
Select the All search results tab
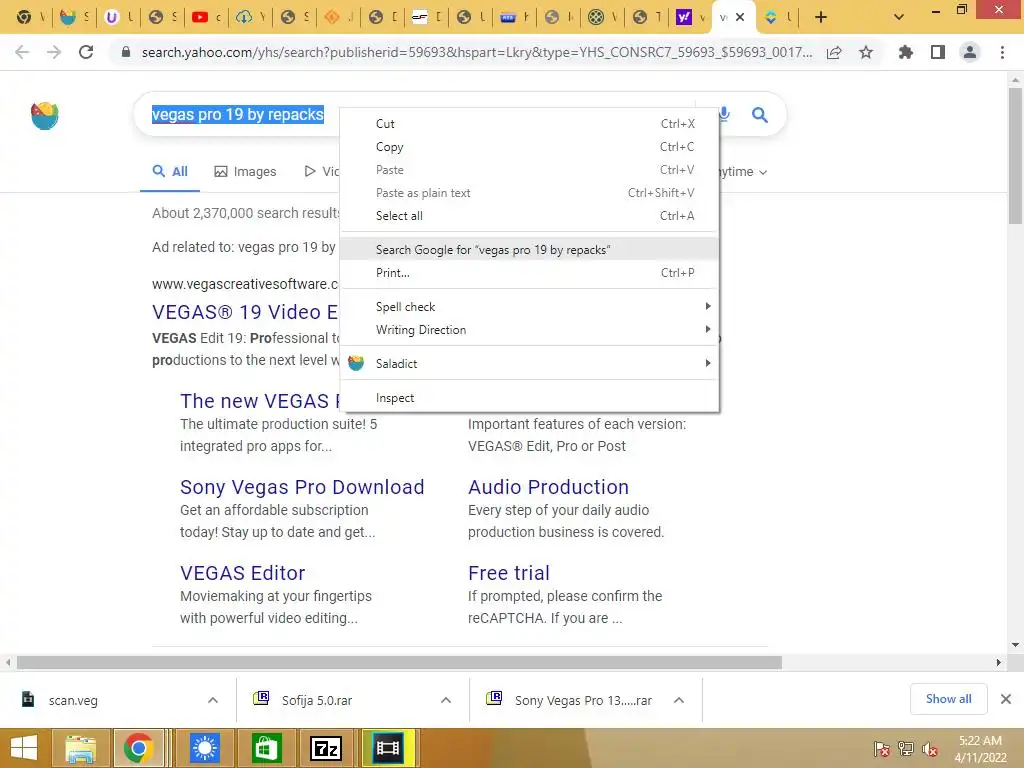point(170,171)
